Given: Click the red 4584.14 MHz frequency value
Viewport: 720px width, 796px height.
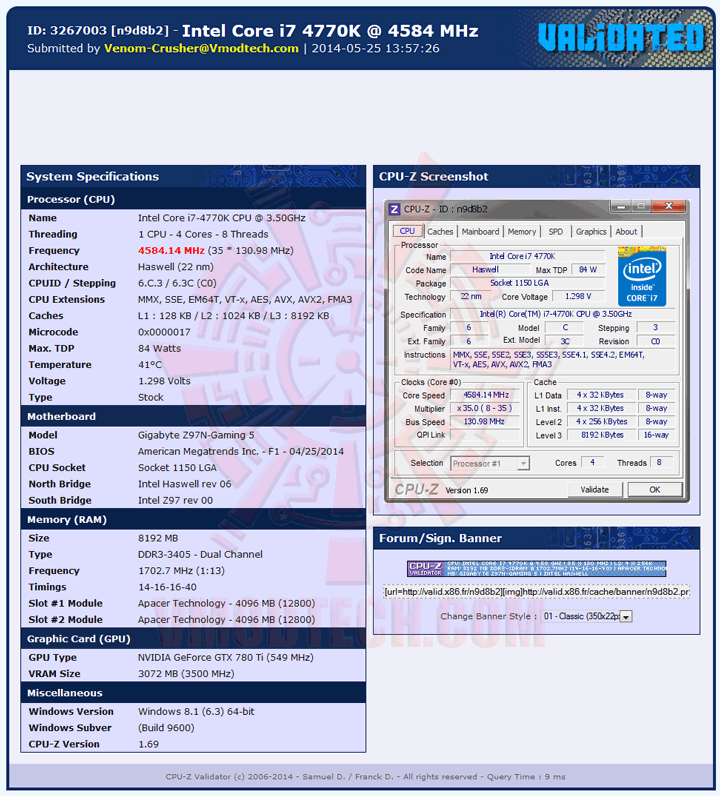Looking at the screenshot, I should [x=171, y=250].
